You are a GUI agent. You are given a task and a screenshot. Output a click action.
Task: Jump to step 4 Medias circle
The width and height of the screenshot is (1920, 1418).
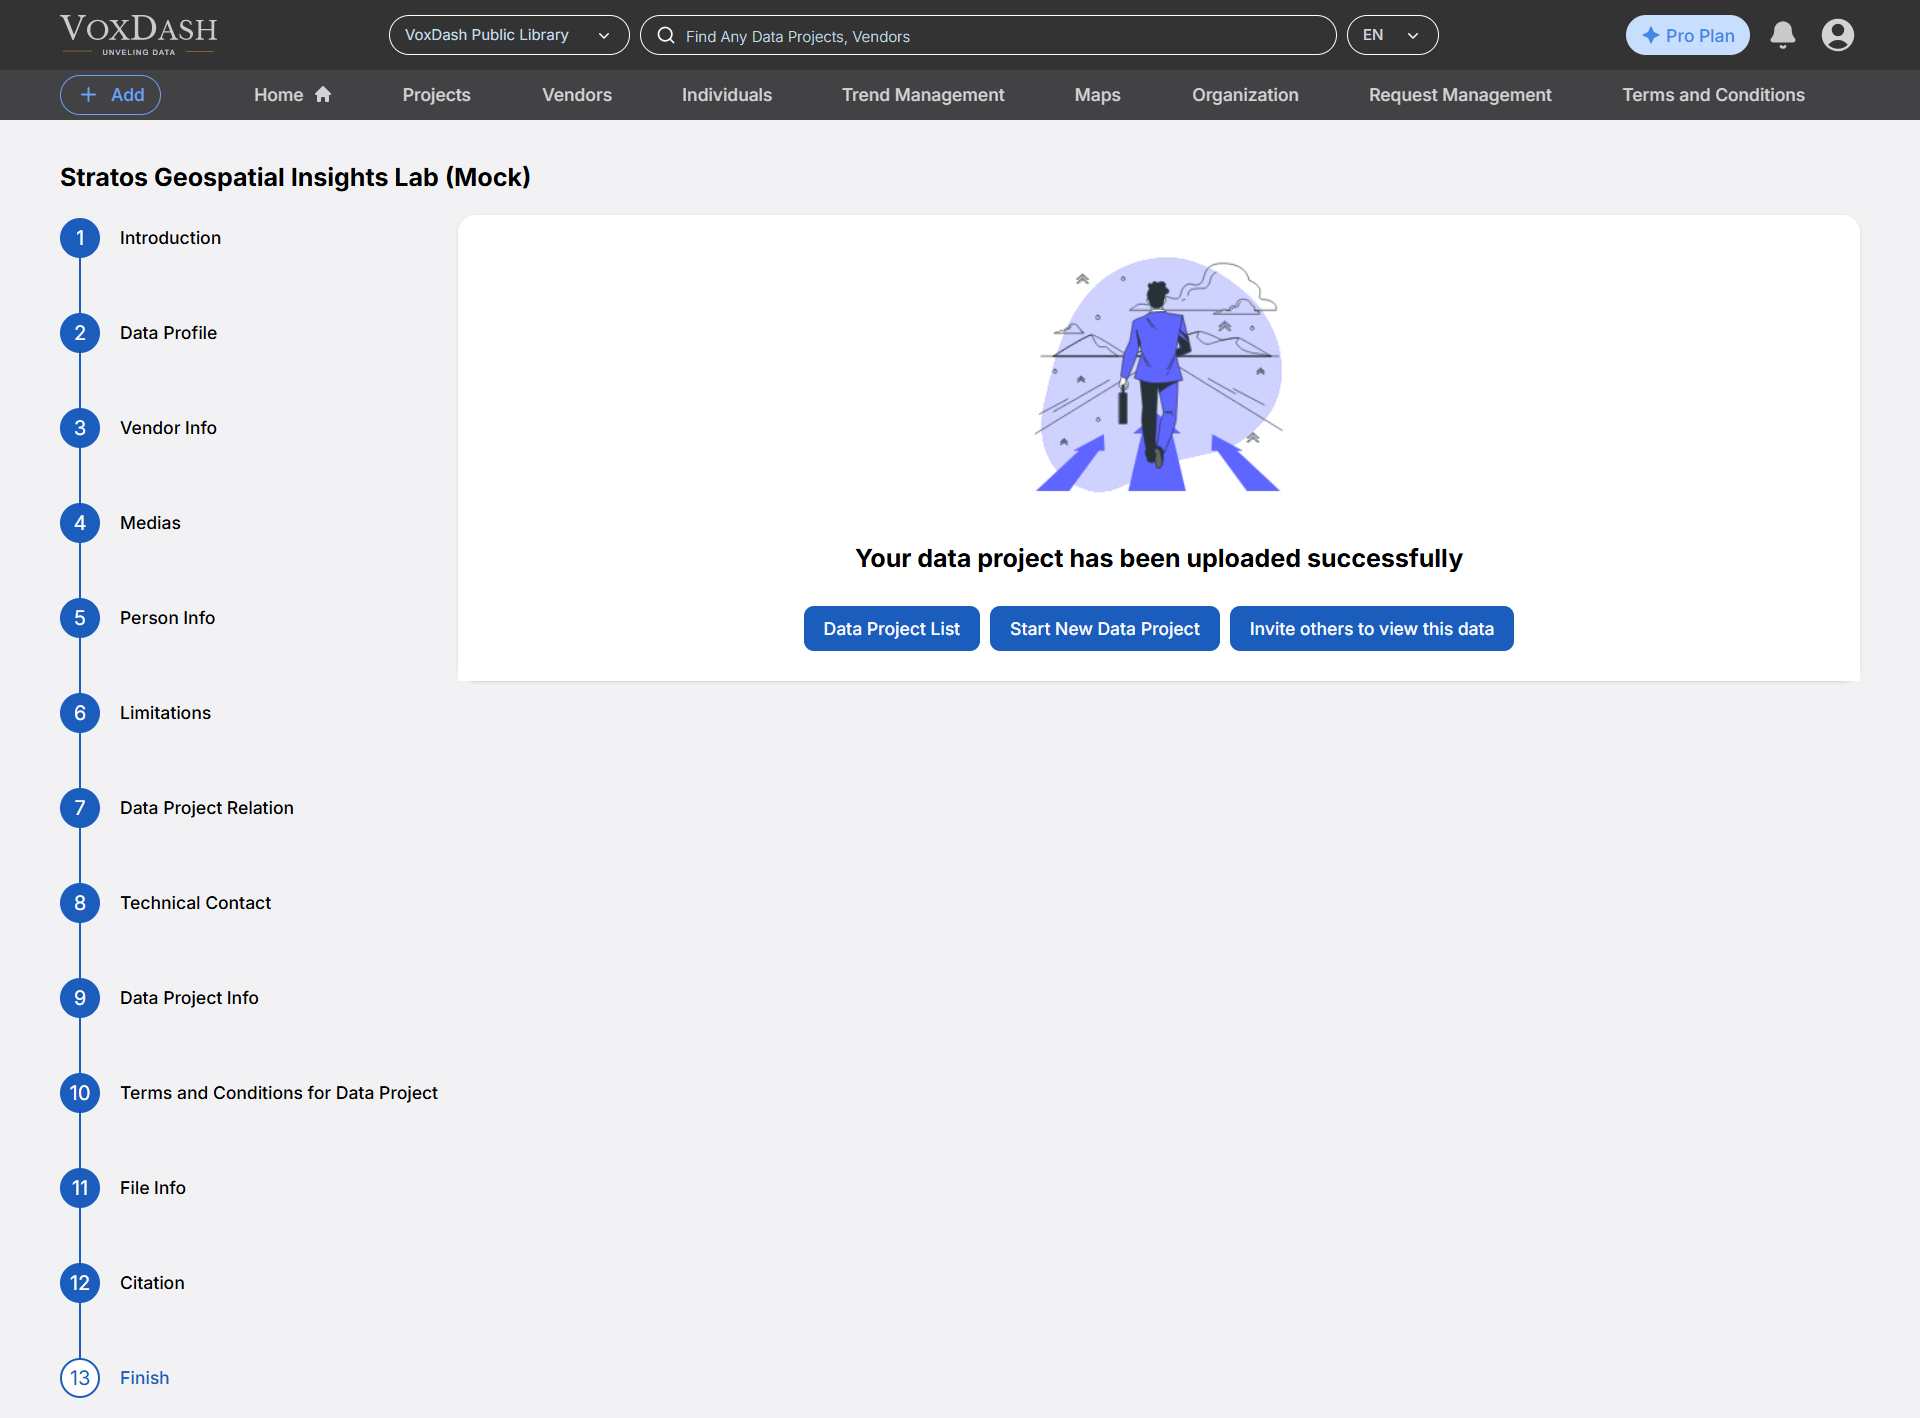coord(80,523)
